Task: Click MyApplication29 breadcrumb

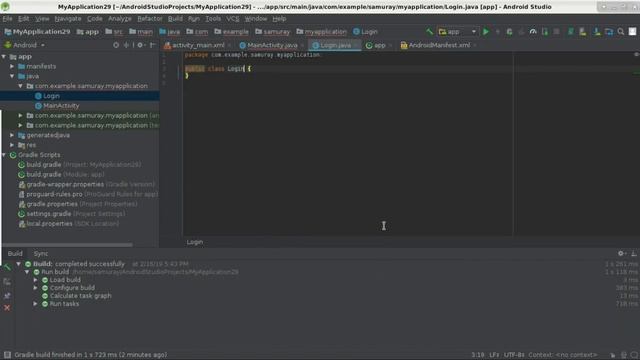Action: (x=37, y=31)
